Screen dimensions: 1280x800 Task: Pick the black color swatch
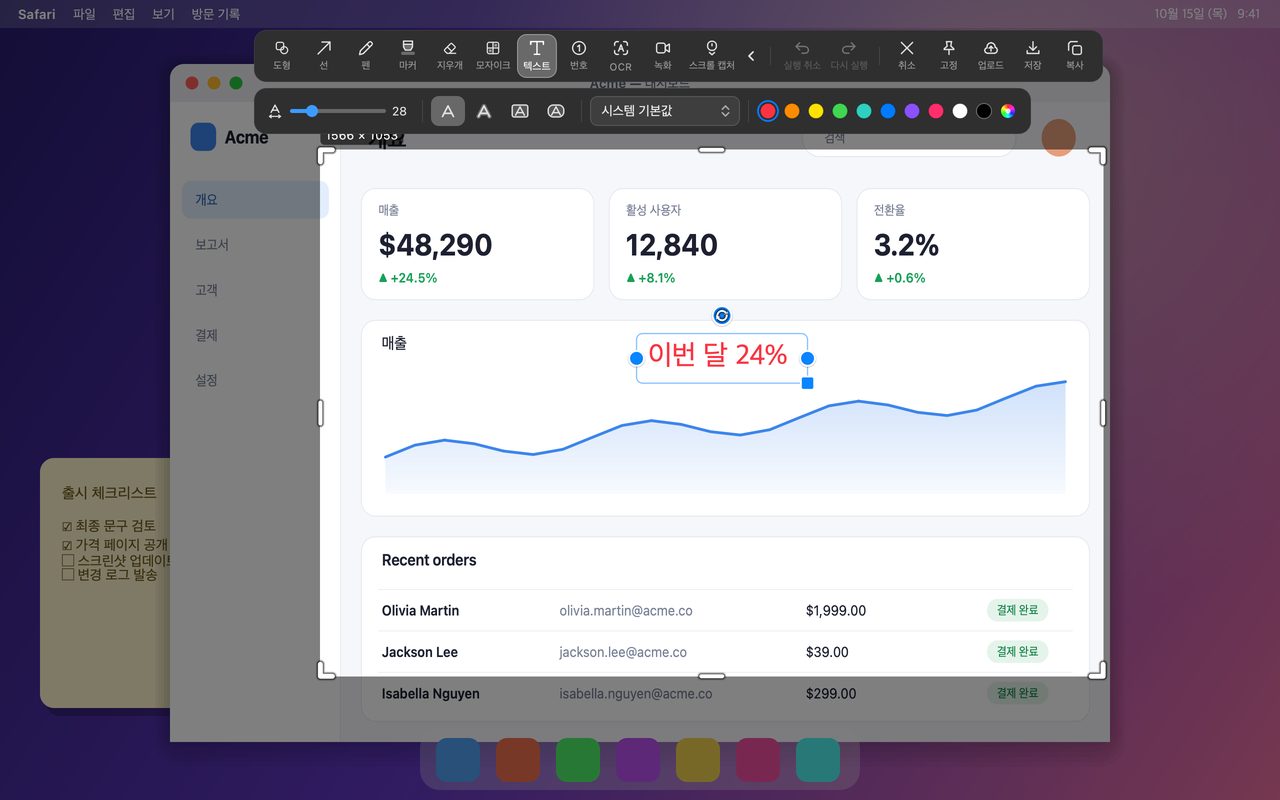tap(984, 111)
